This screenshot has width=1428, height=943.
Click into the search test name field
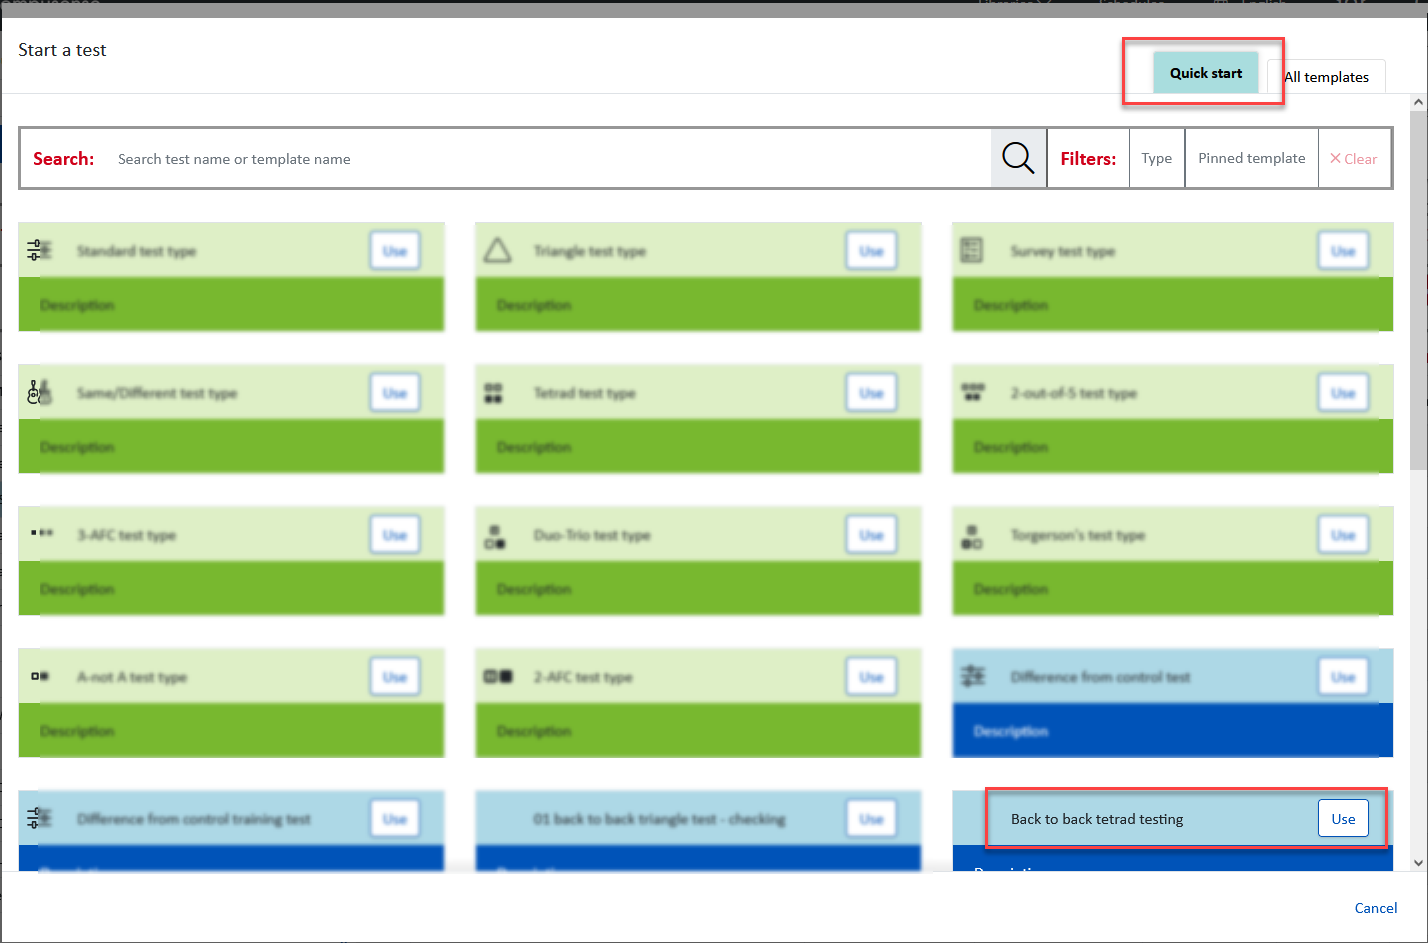[550, 159]
